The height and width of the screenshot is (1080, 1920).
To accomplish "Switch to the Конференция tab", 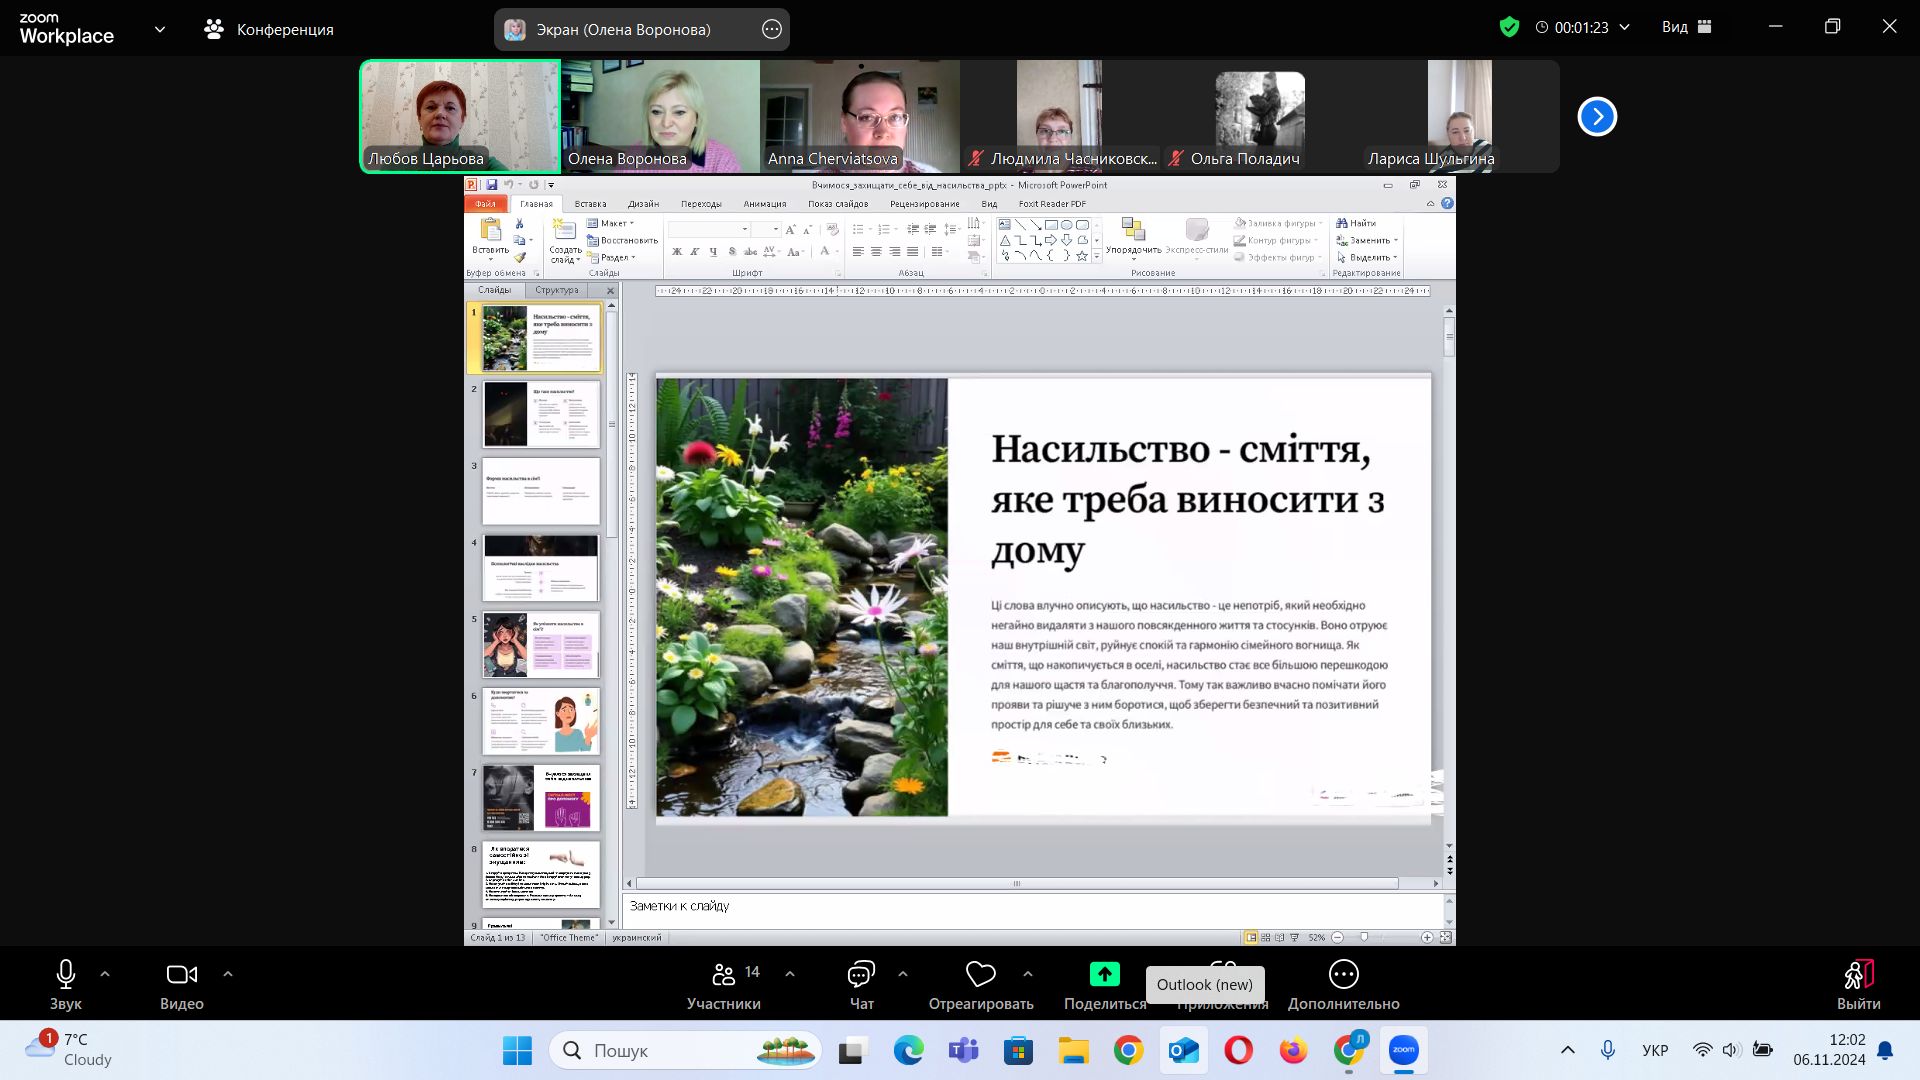I will click(x=270, y=29).
